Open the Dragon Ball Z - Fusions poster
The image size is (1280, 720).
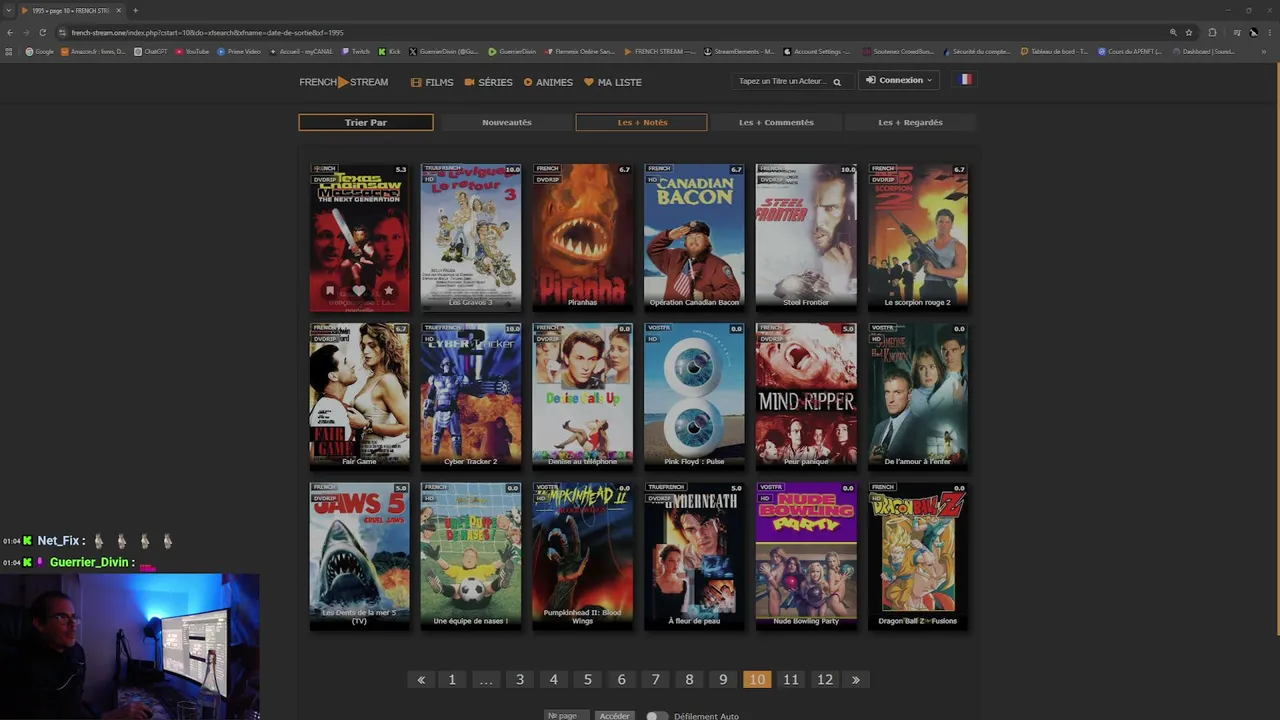pos(918,556)
